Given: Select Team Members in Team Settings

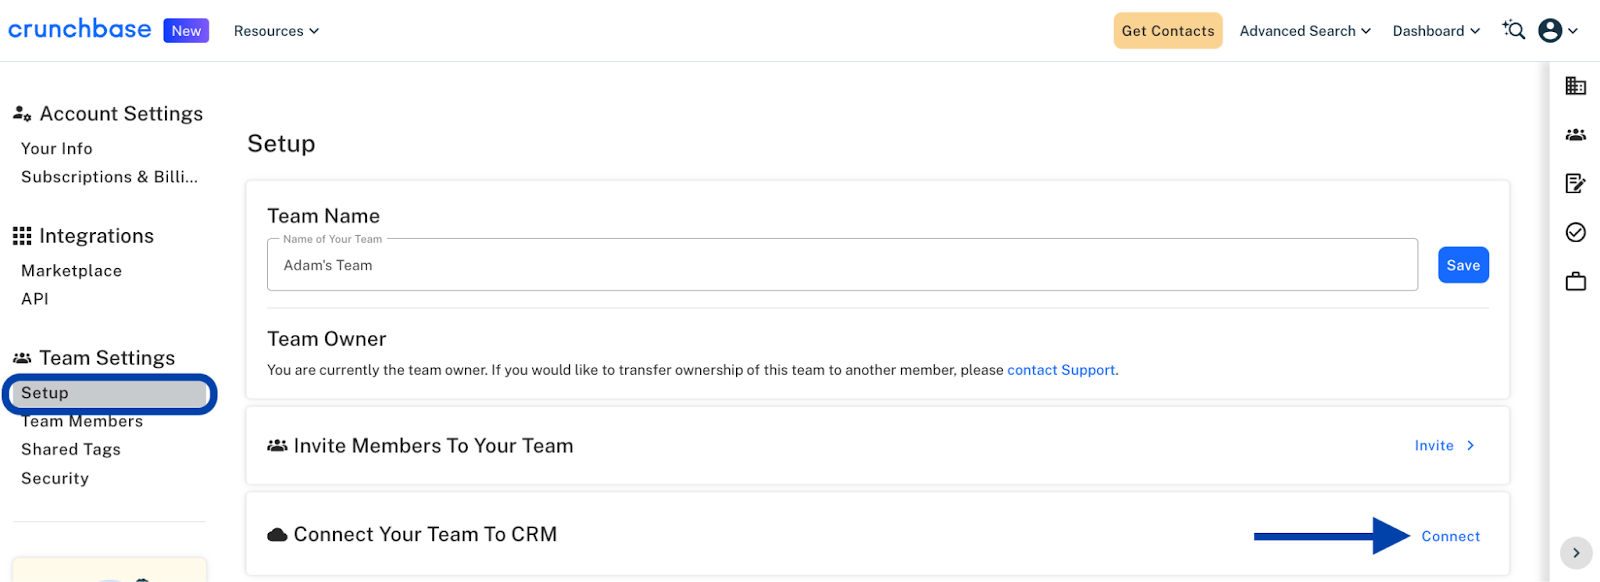Looking at the screenshot, I should click(x=82, y=422).
